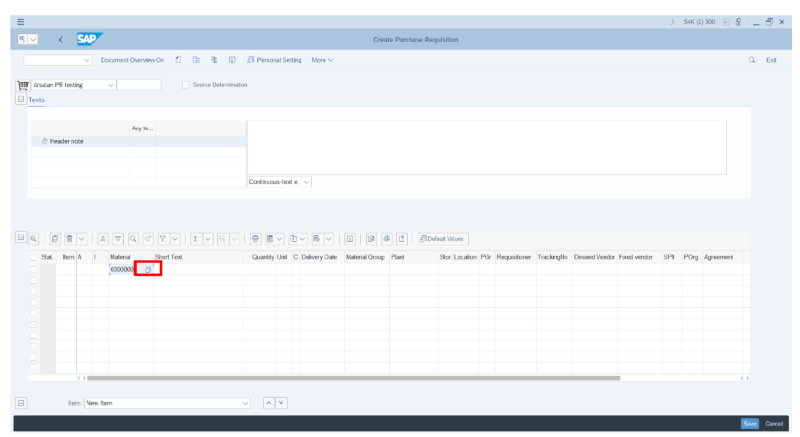The image size is (800, 437).
Task: Open the Continuous-text dropdown
Action: (x=306, y=181)
